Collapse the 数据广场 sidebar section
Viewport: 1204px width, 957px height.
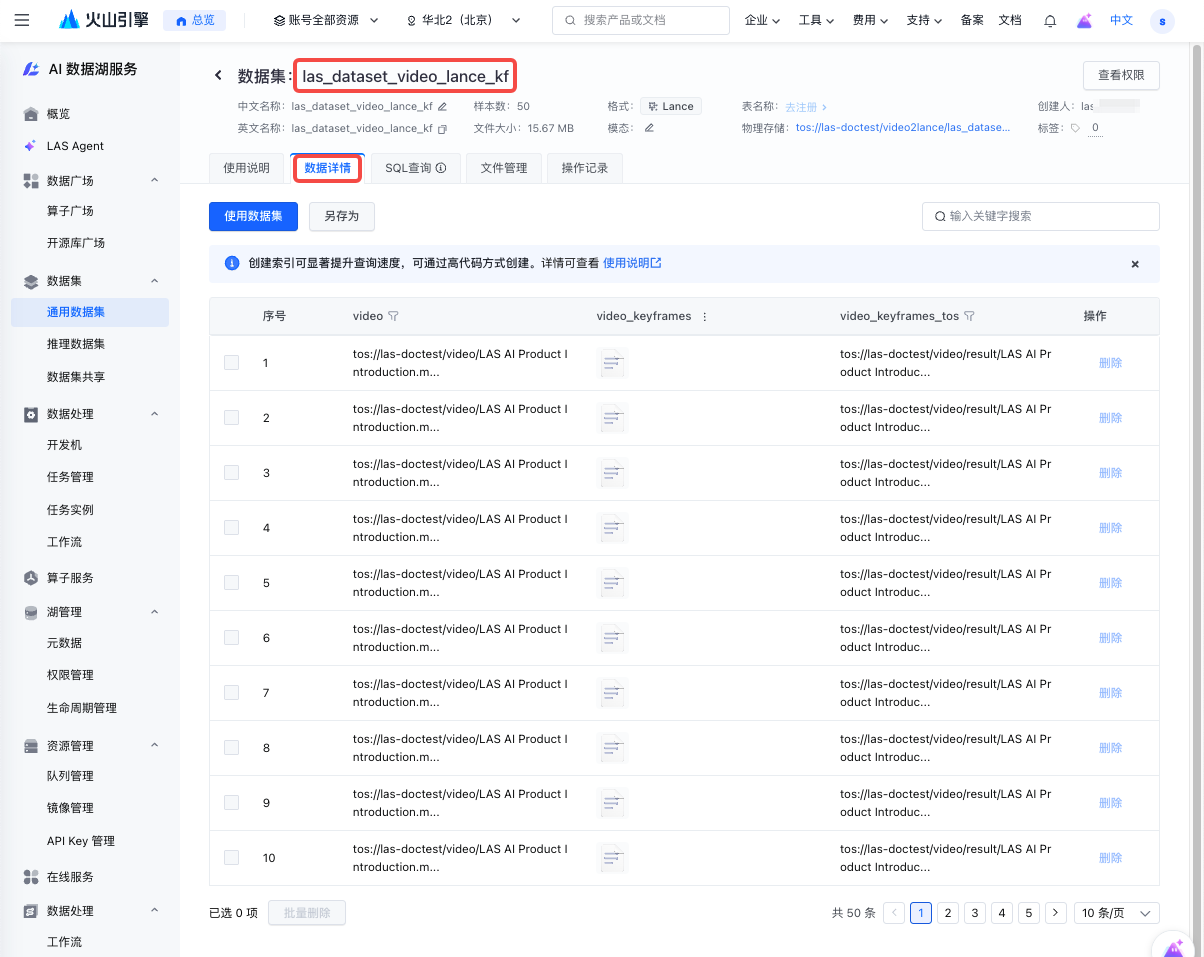coord(155,180)
